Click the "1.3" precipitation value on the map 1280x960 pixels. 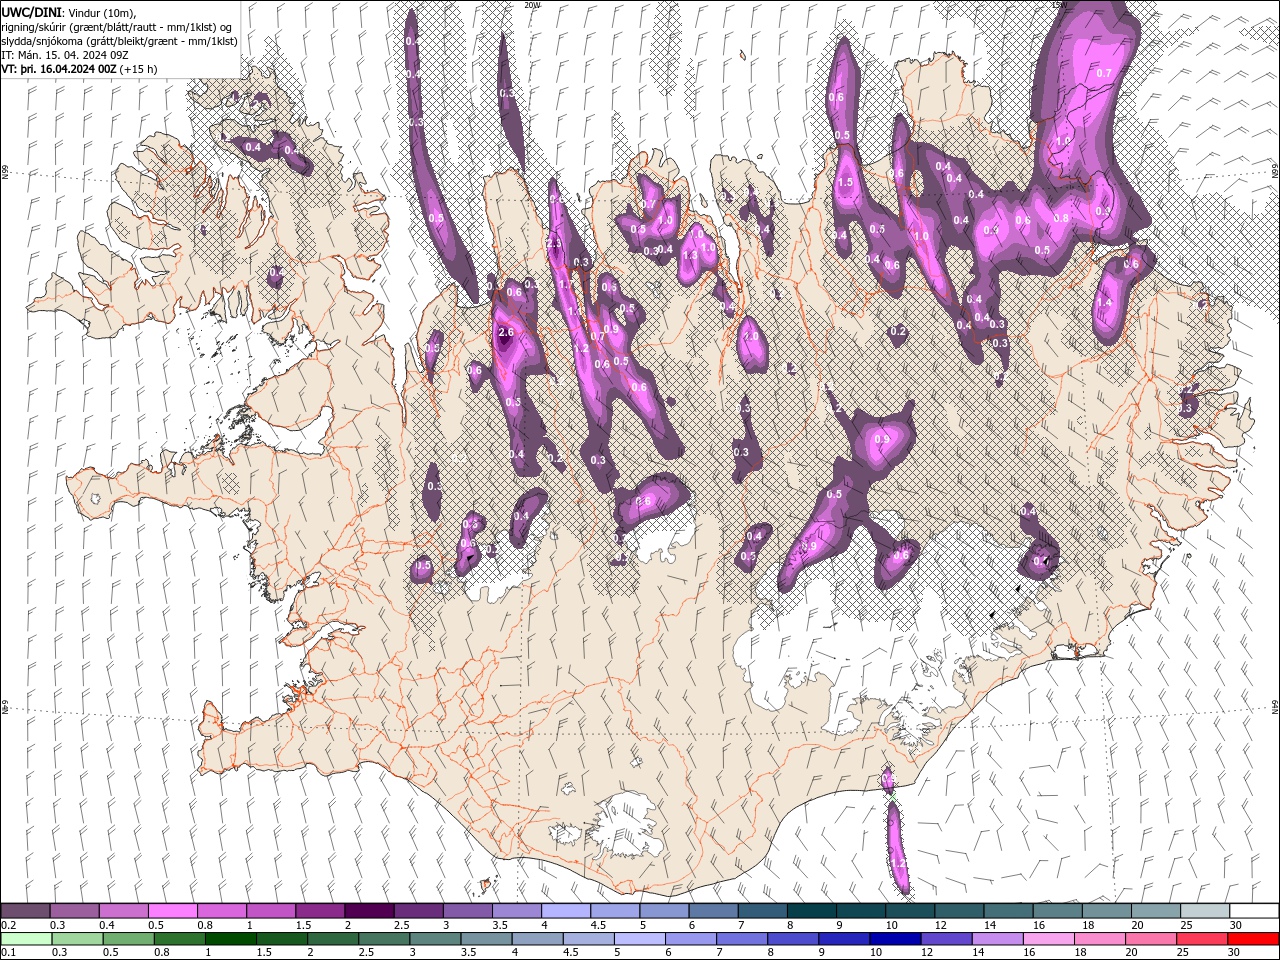690,255
